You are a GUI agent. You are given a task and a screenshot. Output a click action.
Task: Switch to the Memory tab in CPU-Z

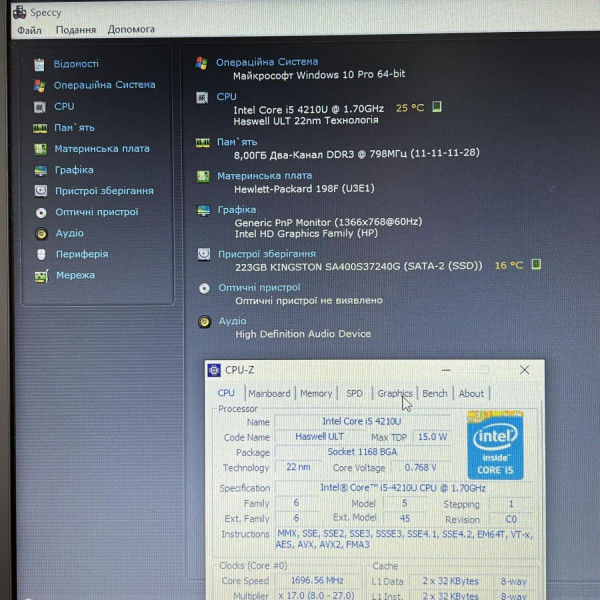coord(316,393)
